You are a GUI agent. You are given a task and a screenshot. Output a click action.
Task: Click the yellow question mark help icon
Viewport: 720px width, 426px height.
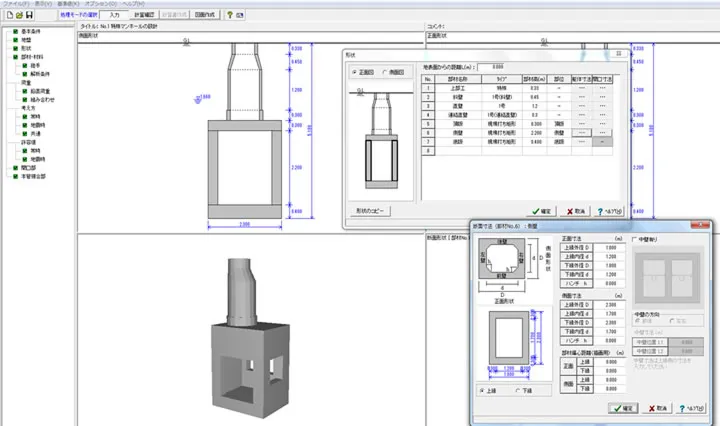pos(229,15)
